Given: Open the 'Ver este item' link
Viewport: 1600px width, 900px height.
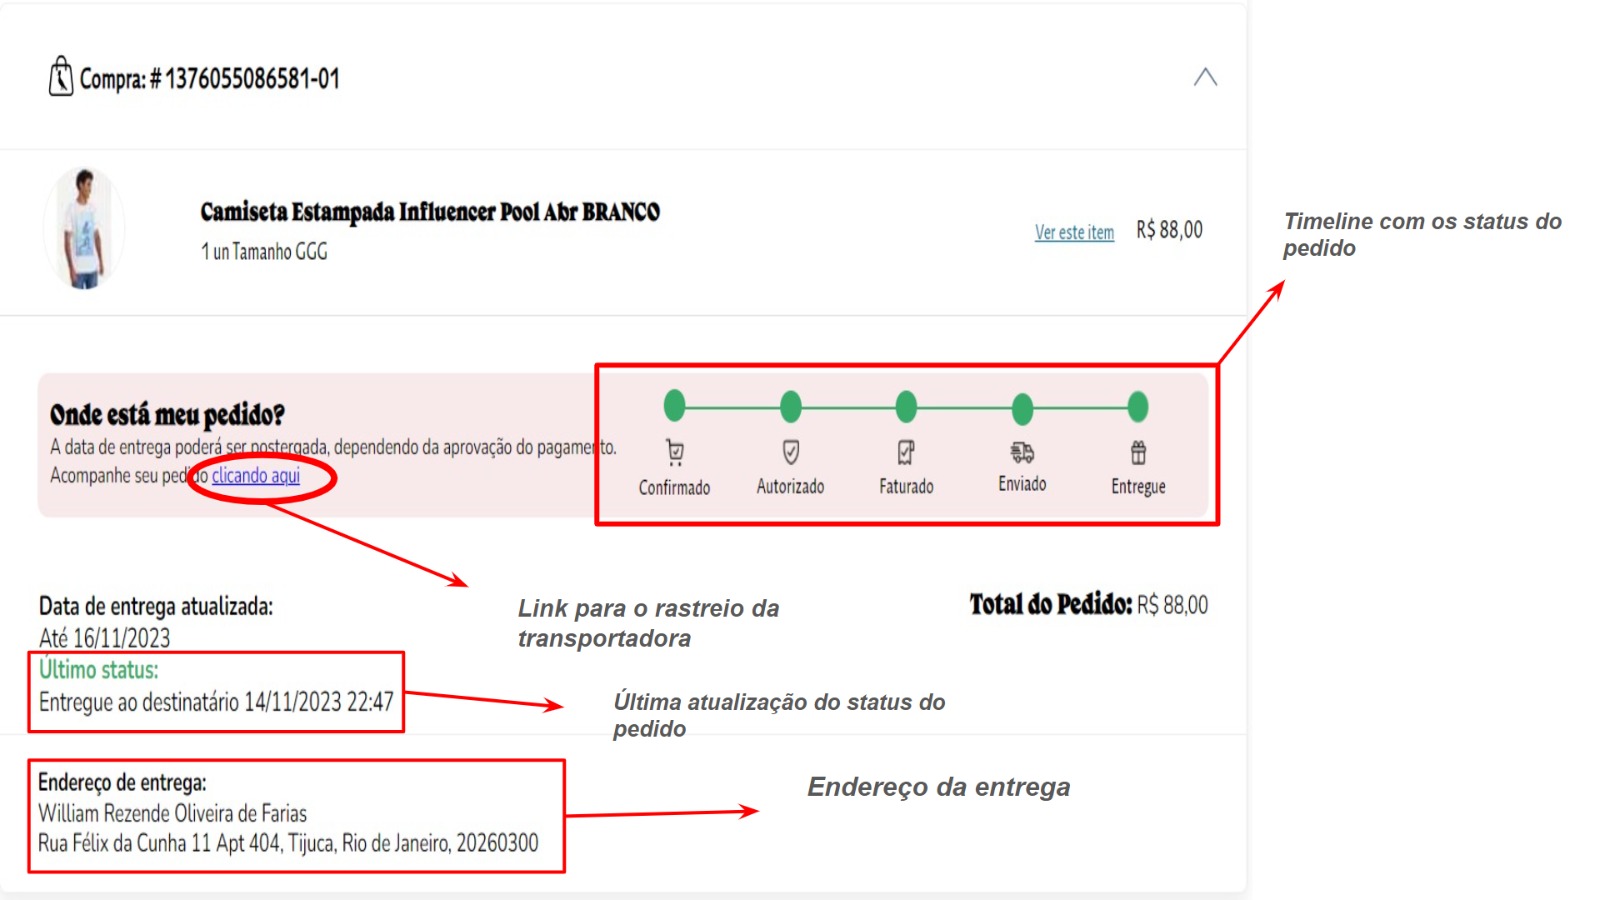Looking at the screenshot, I should [1074, 232].
